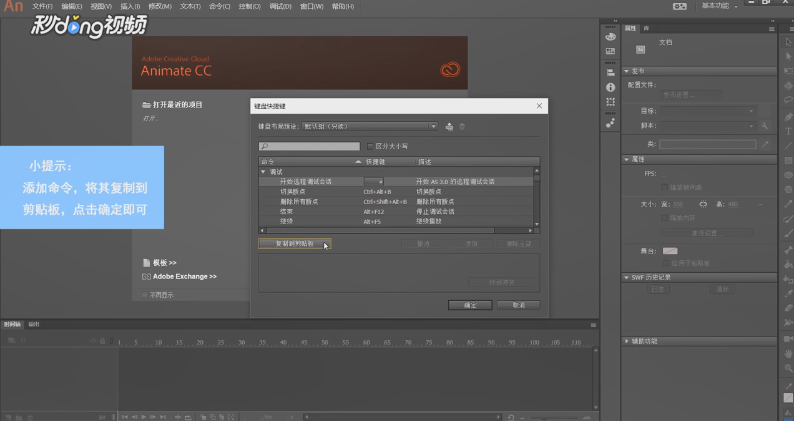
Task: Enable the 区分大小写 checkbox
Action: click(370, 146)
